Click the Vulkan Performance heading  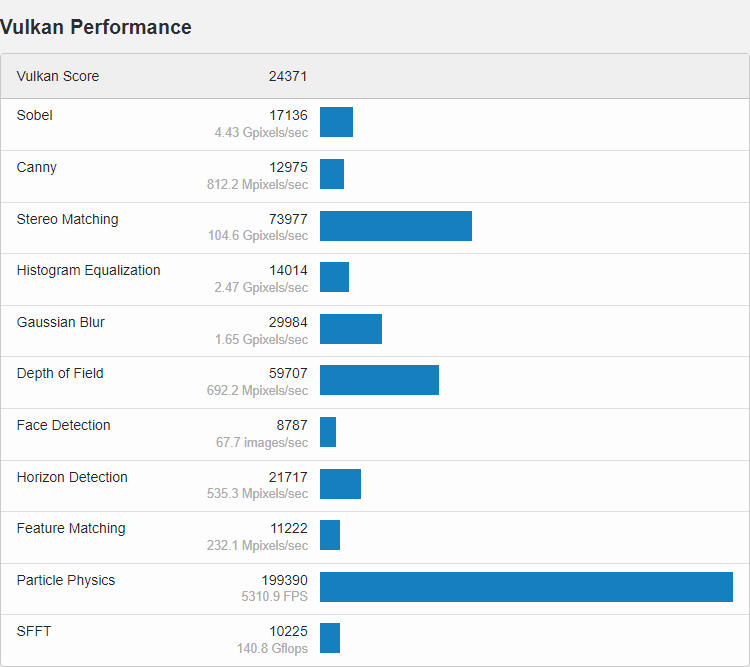point(96,27)
